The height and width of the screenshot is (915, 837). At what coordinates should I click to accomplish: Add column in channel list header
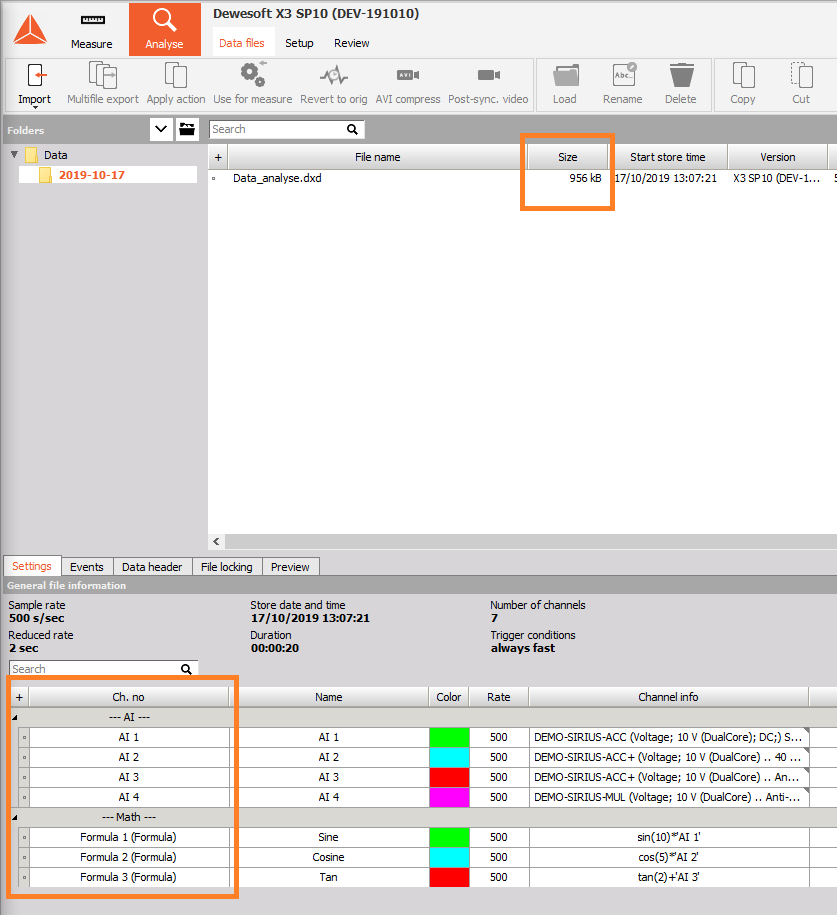tap(19, 697)
